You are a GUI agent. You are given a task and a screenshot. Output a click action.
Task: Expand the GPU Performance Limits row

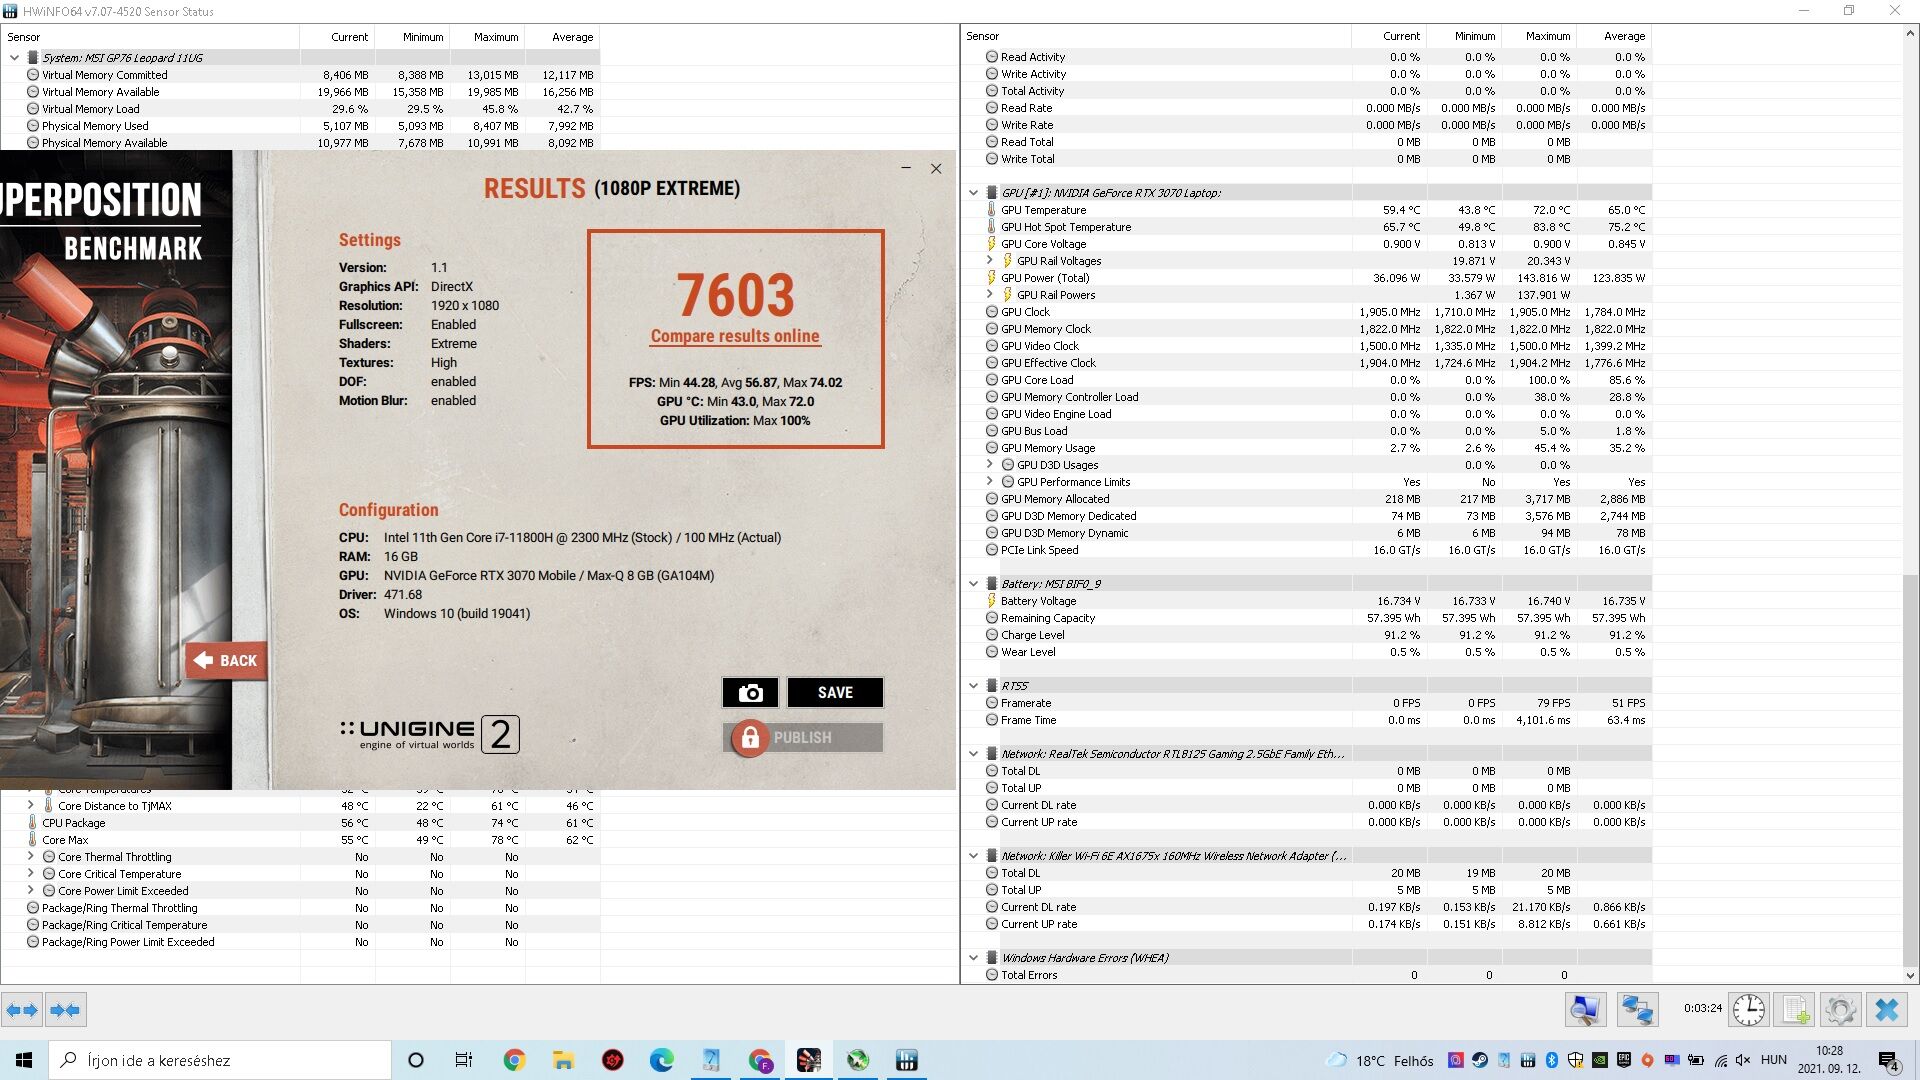tap(990, 482)
